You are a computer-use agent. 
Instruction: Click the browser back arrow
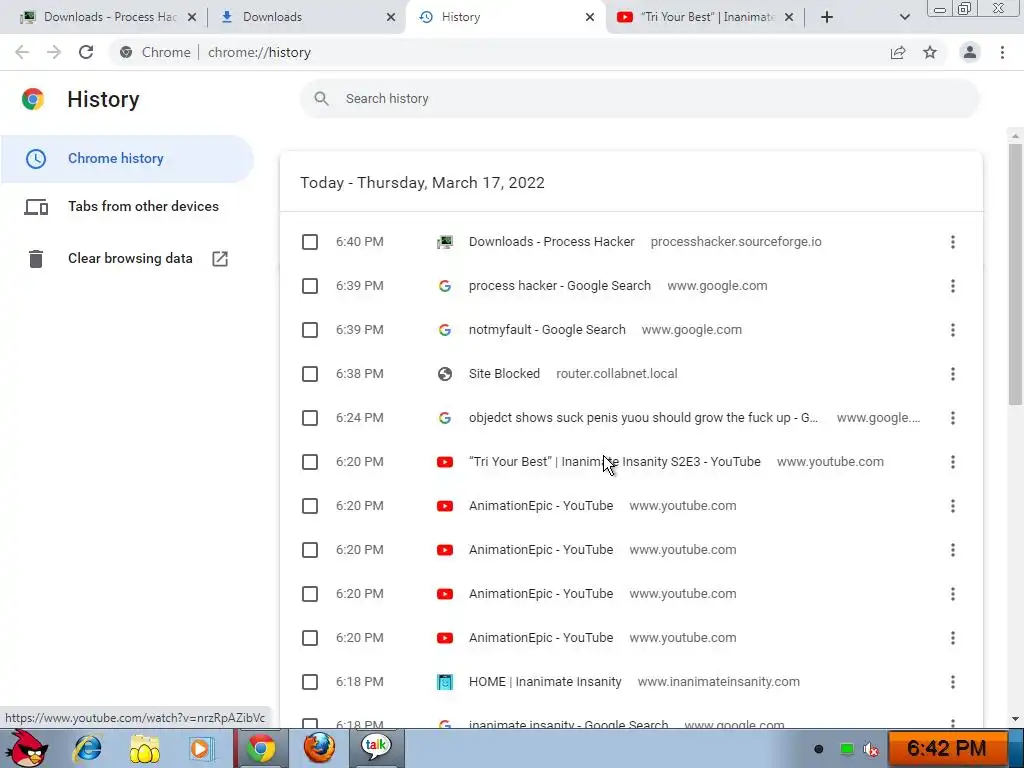click(x=22, y=52)
